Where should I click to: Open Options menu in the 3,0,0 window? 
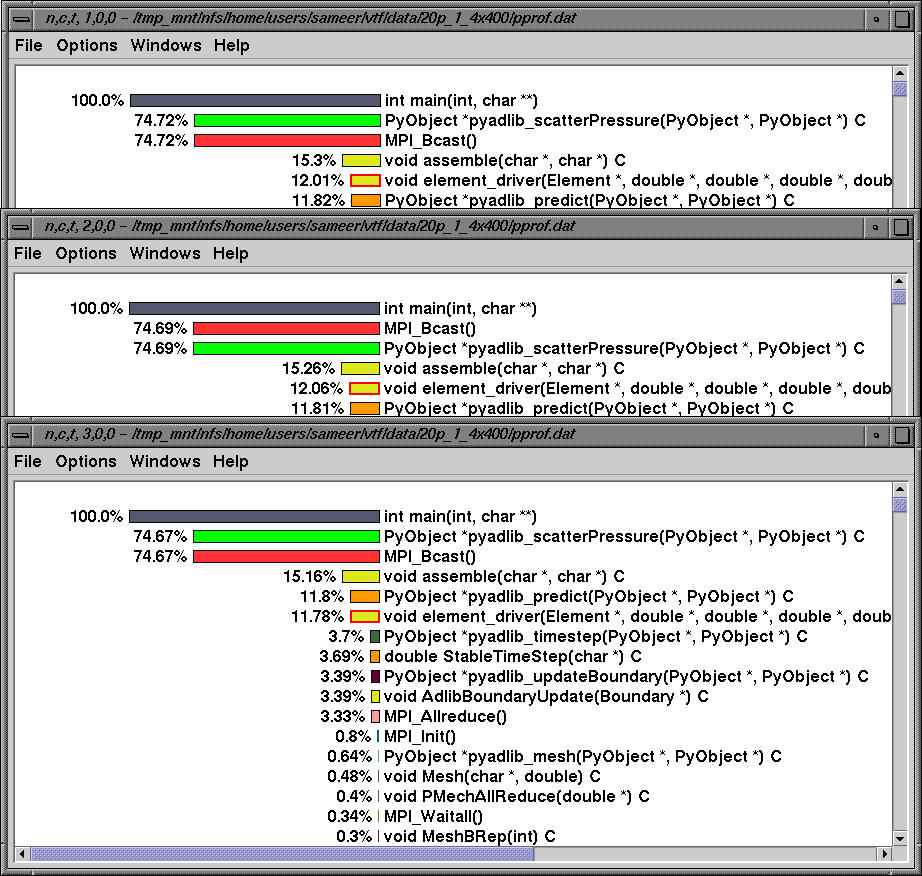[86, 462]
